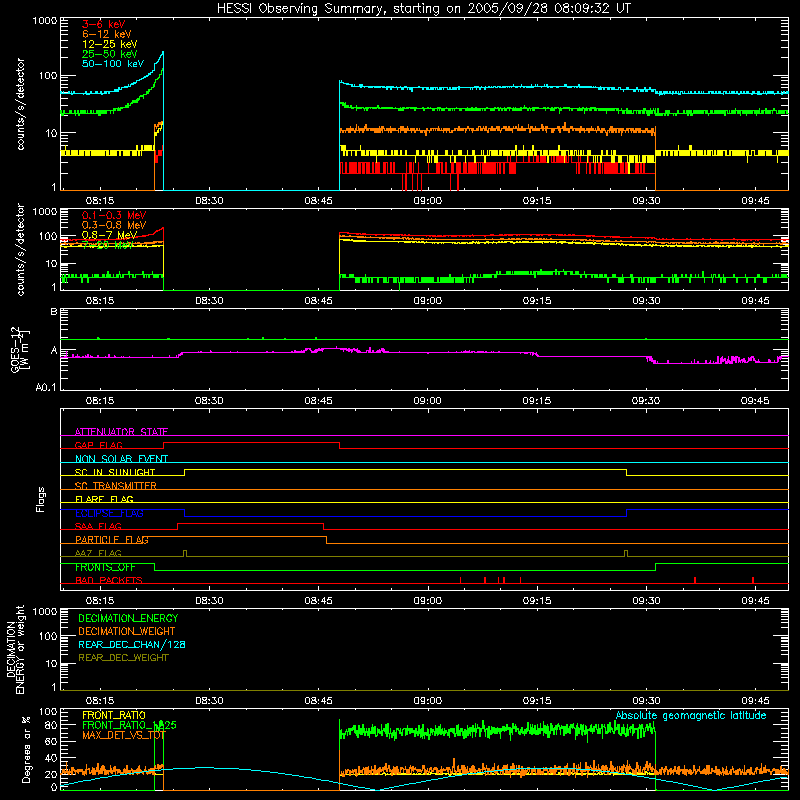This screenshot has height=800, width=800.
Task: Click the FLARE_FLAG label
Action: (x=104, y=499)
